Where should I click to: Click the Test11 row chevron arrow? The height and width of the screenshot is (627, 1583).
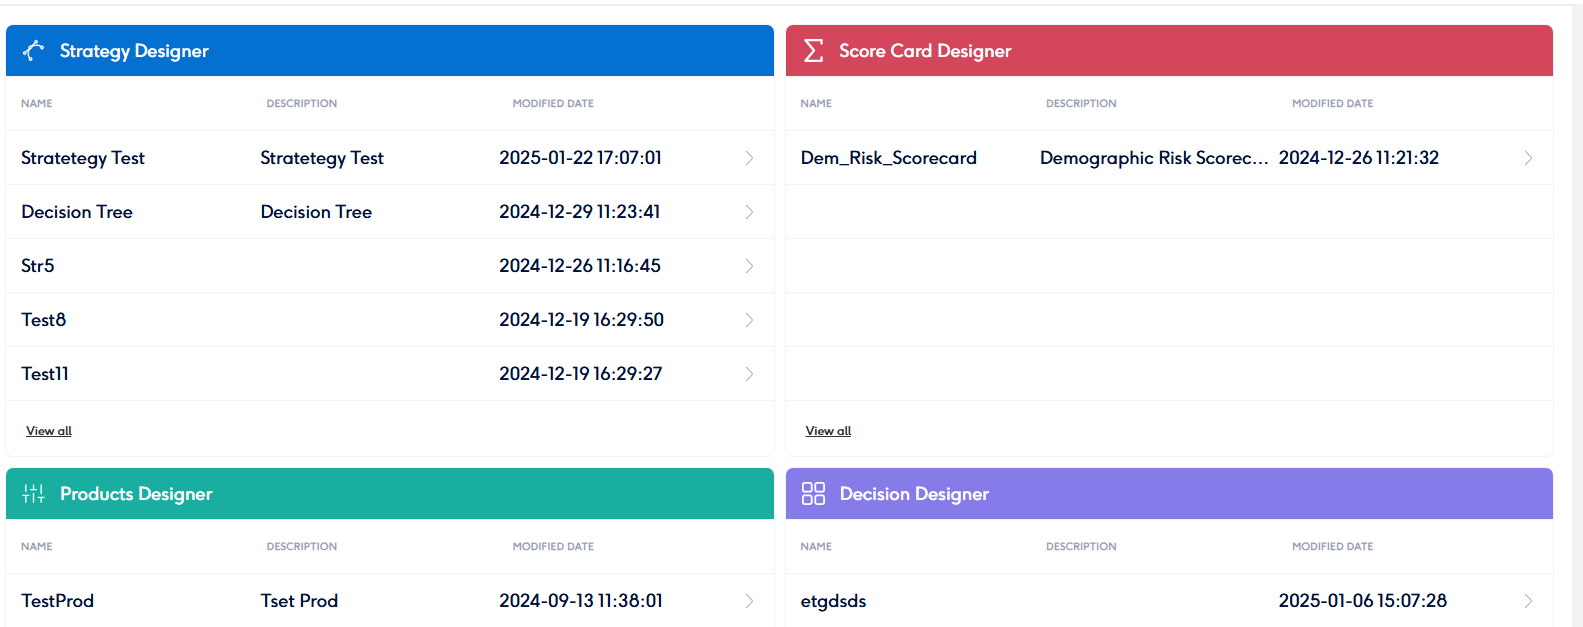[749, 374]
